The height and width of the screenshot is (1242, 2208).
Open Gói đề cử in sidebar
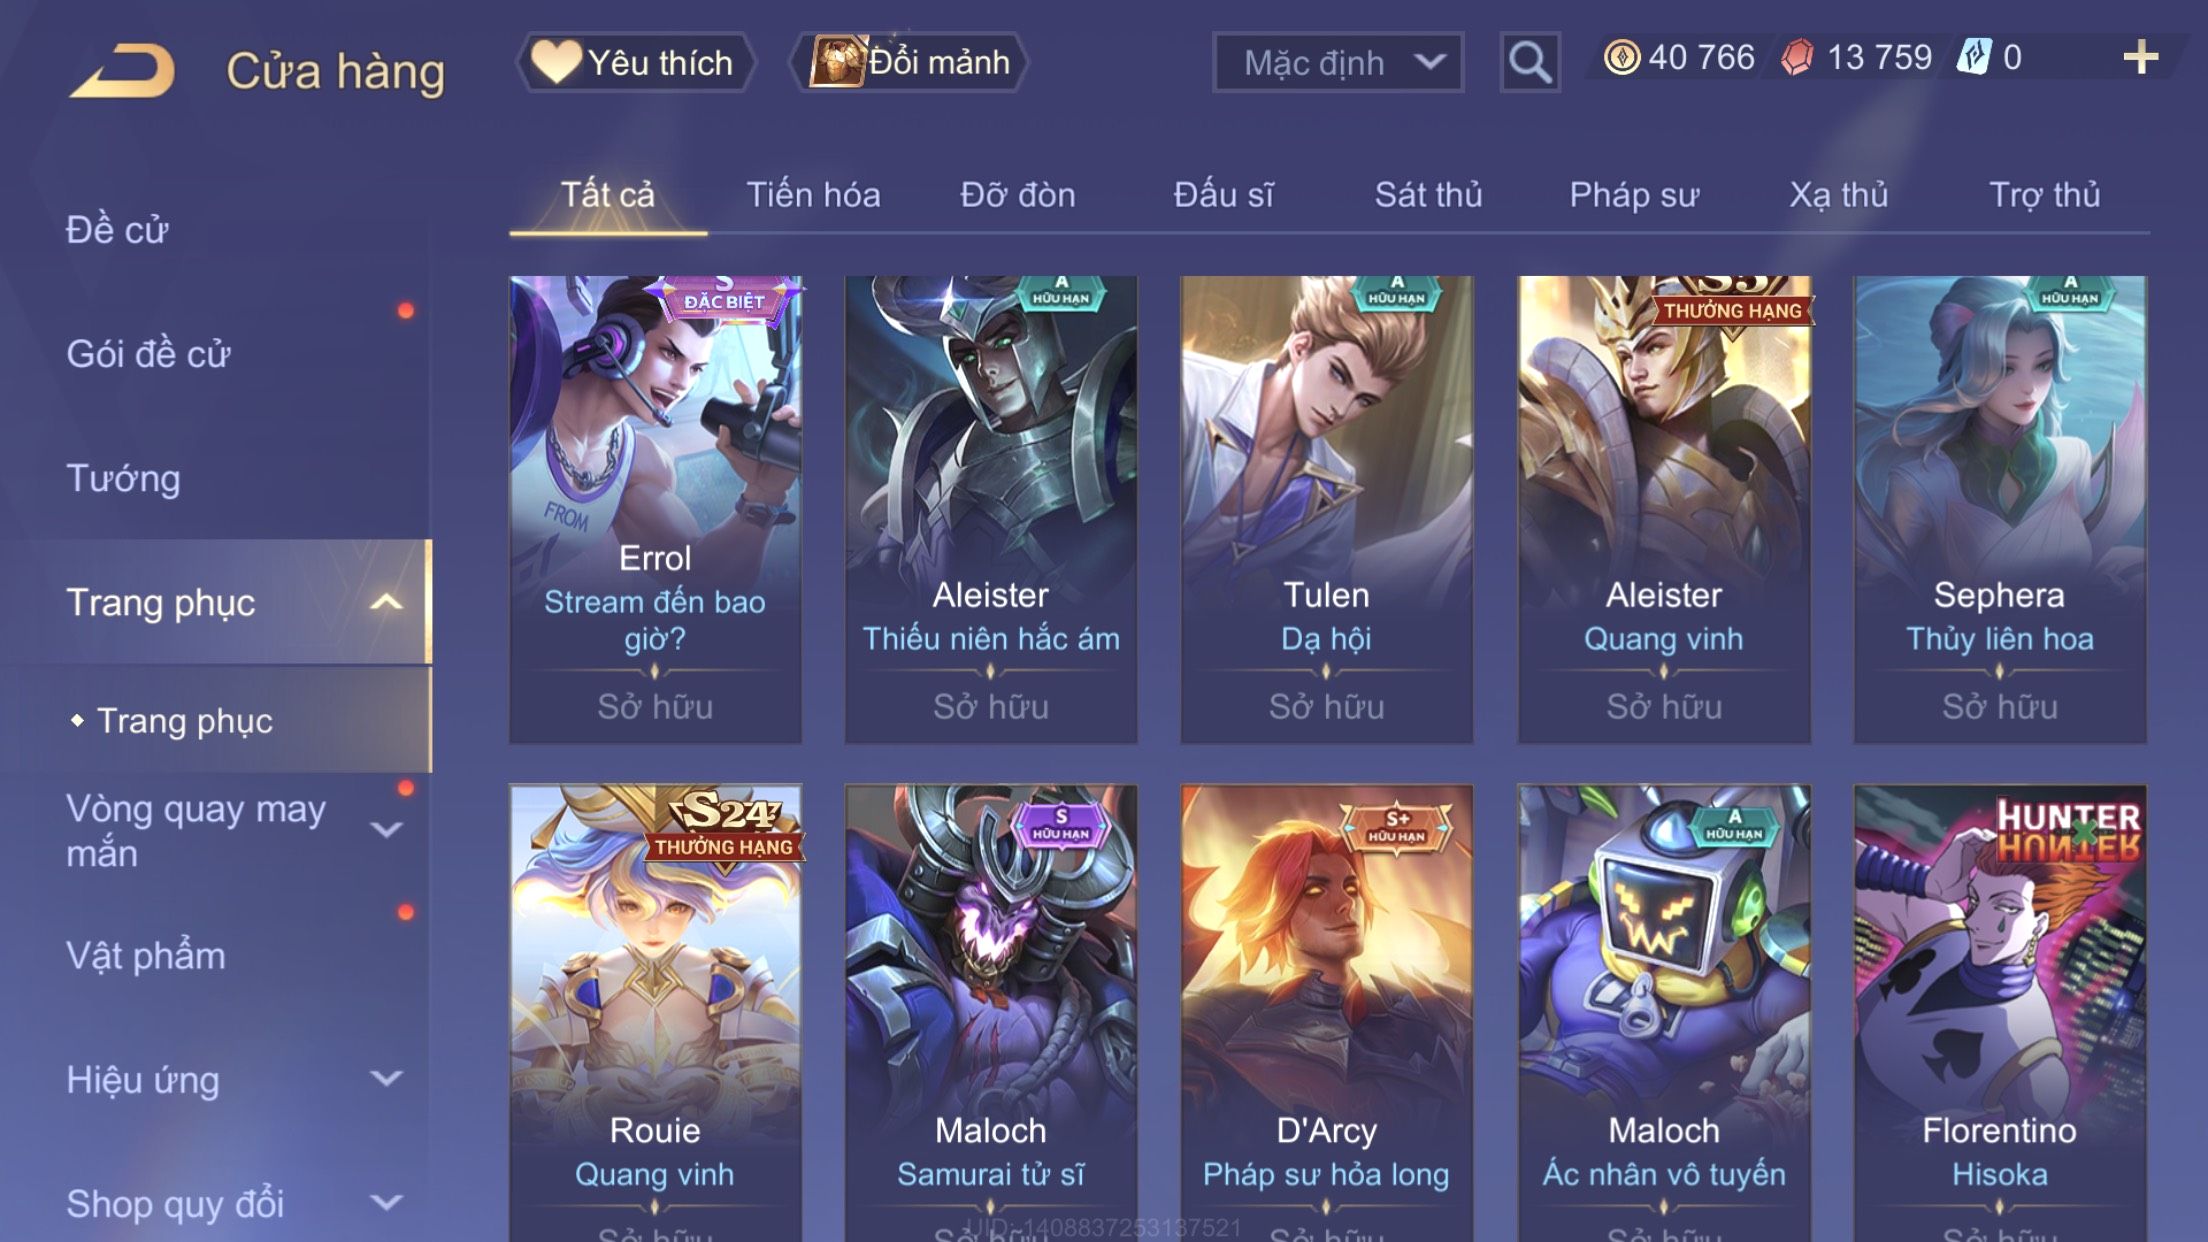point(148,354)
